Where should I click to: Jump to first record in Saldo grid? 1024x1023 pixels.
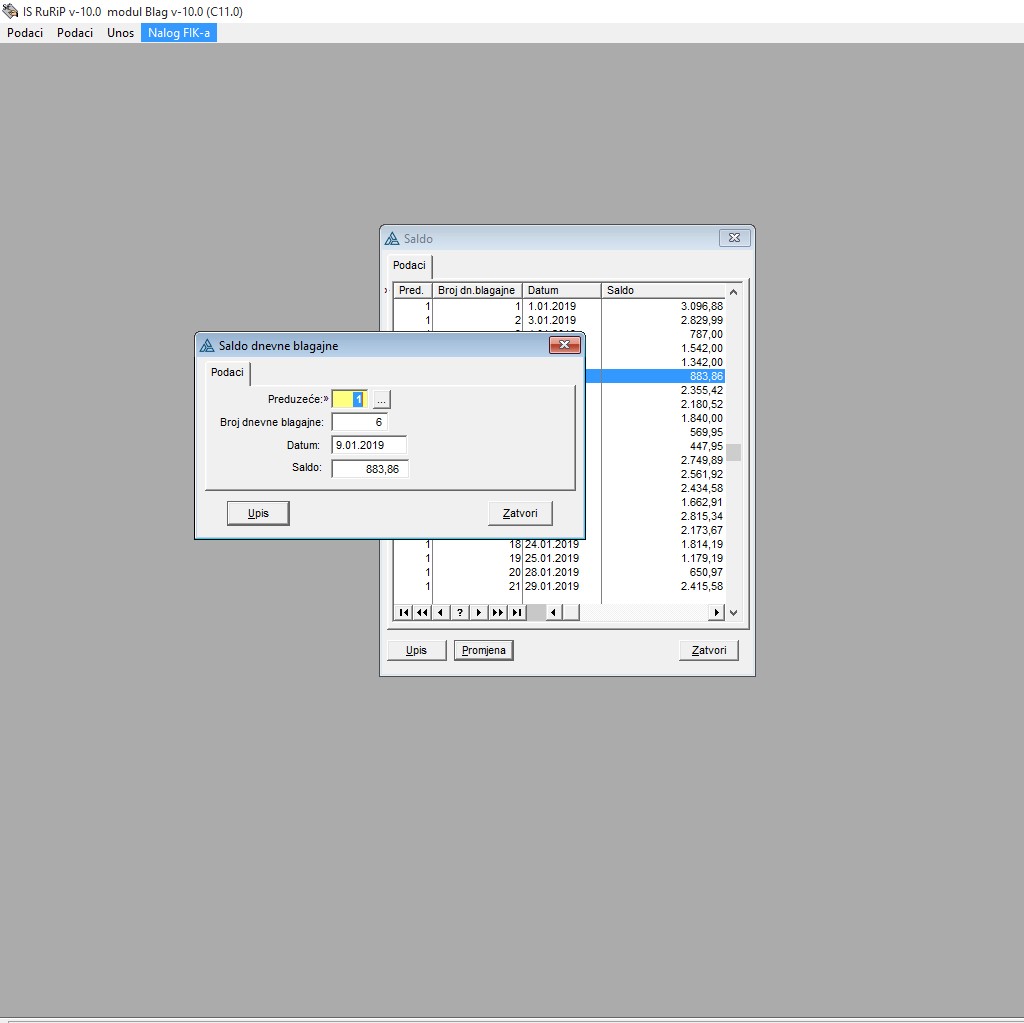point(403,612)
